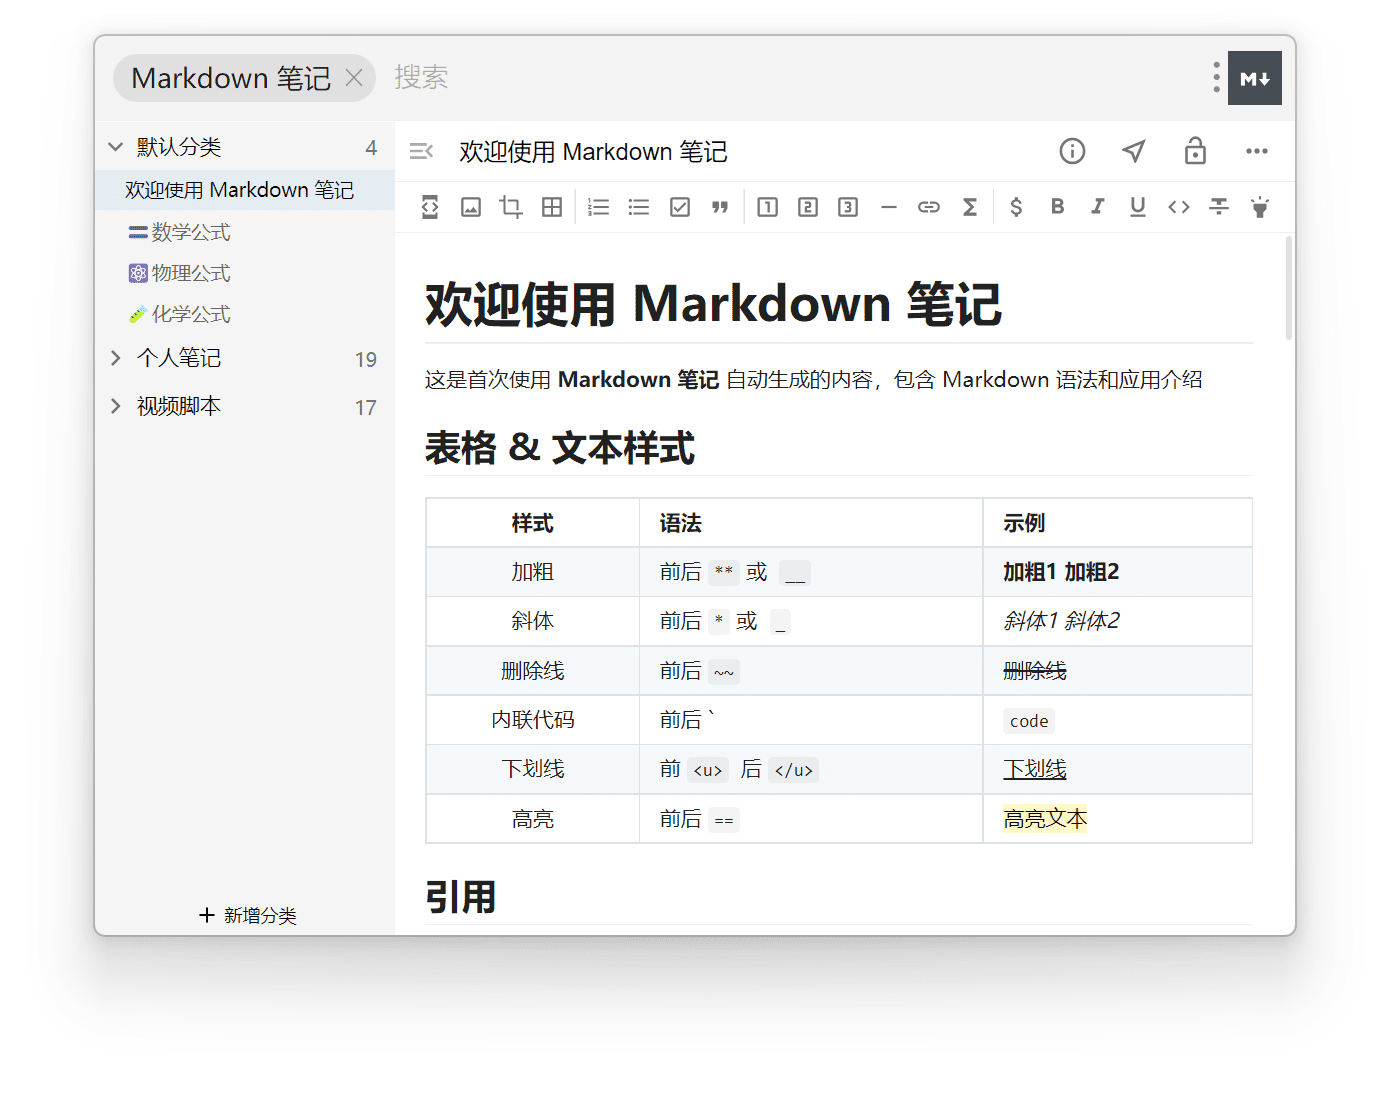Apply heading level 3

point(848,207)
